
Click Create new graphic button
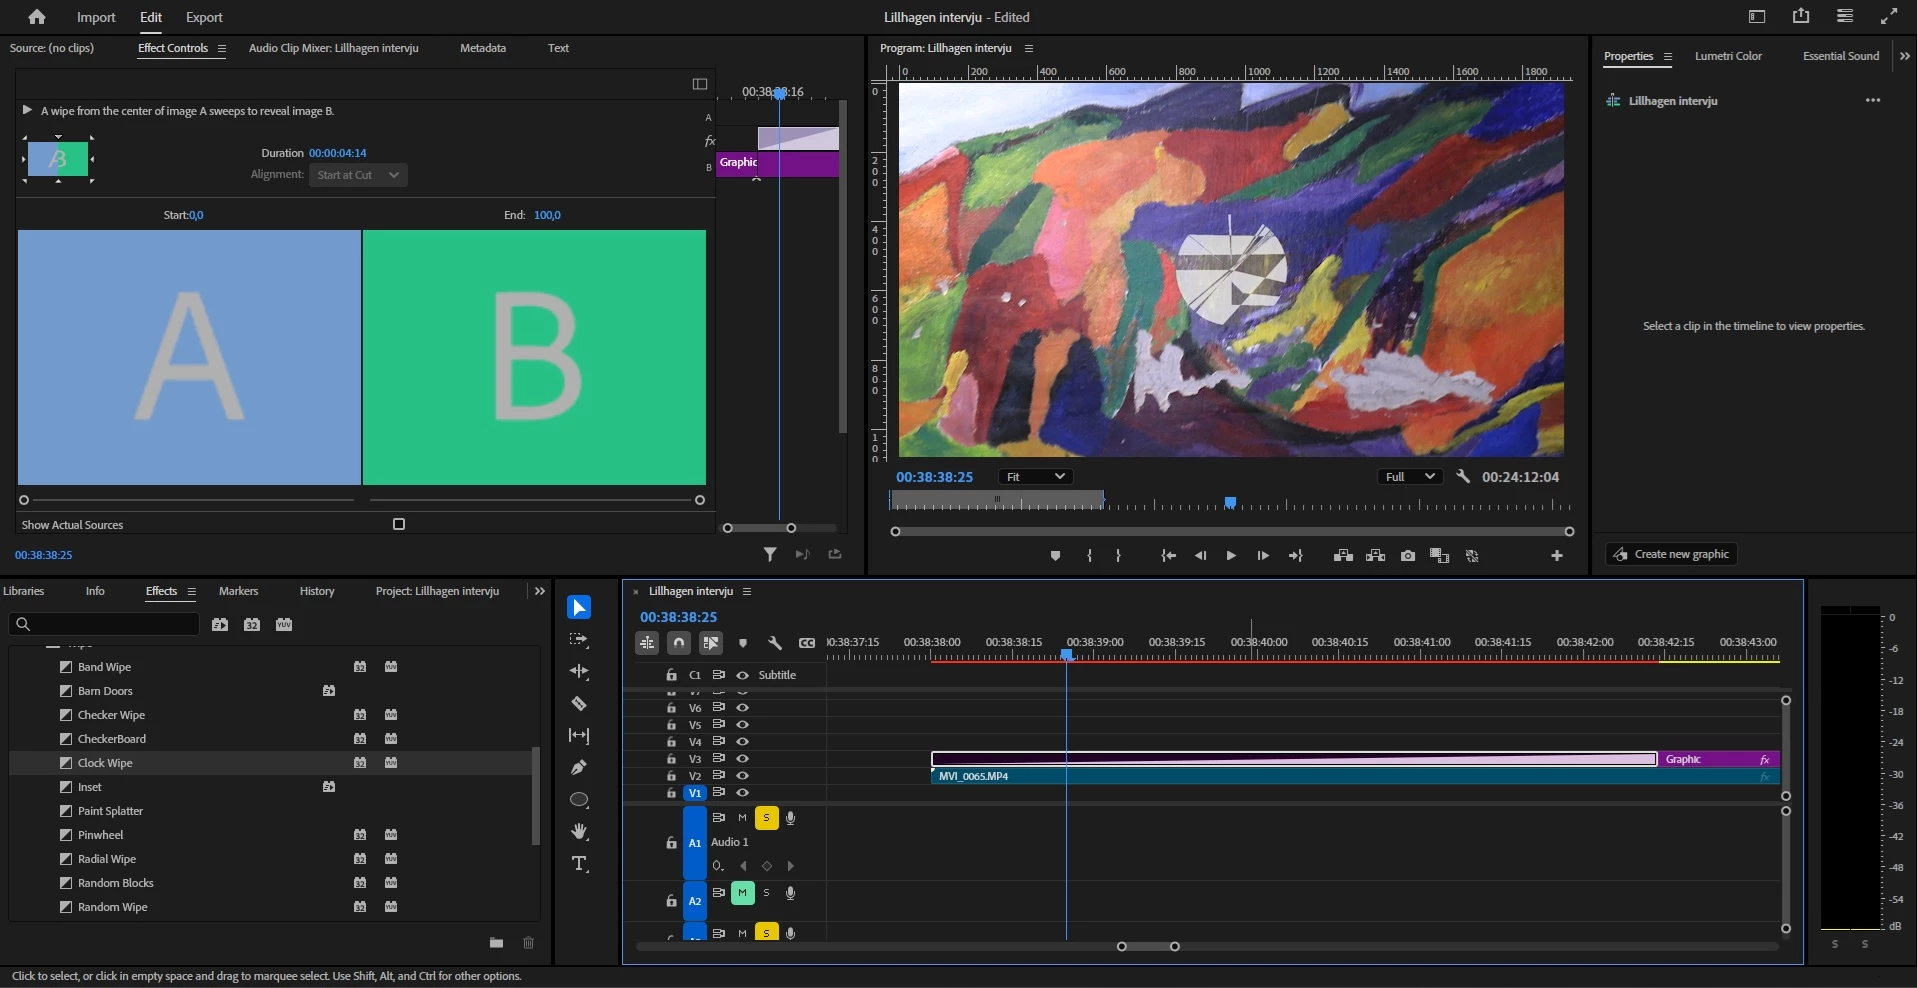pos(1671,554)
